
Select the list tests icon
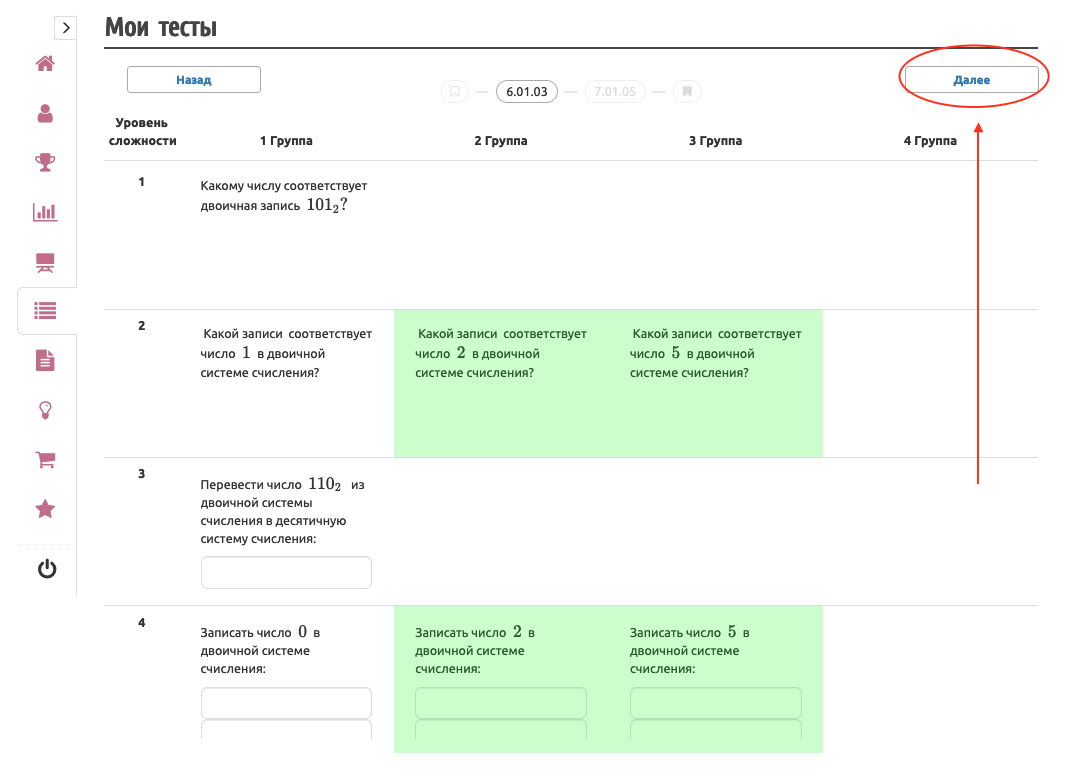[x=45, y=311]
